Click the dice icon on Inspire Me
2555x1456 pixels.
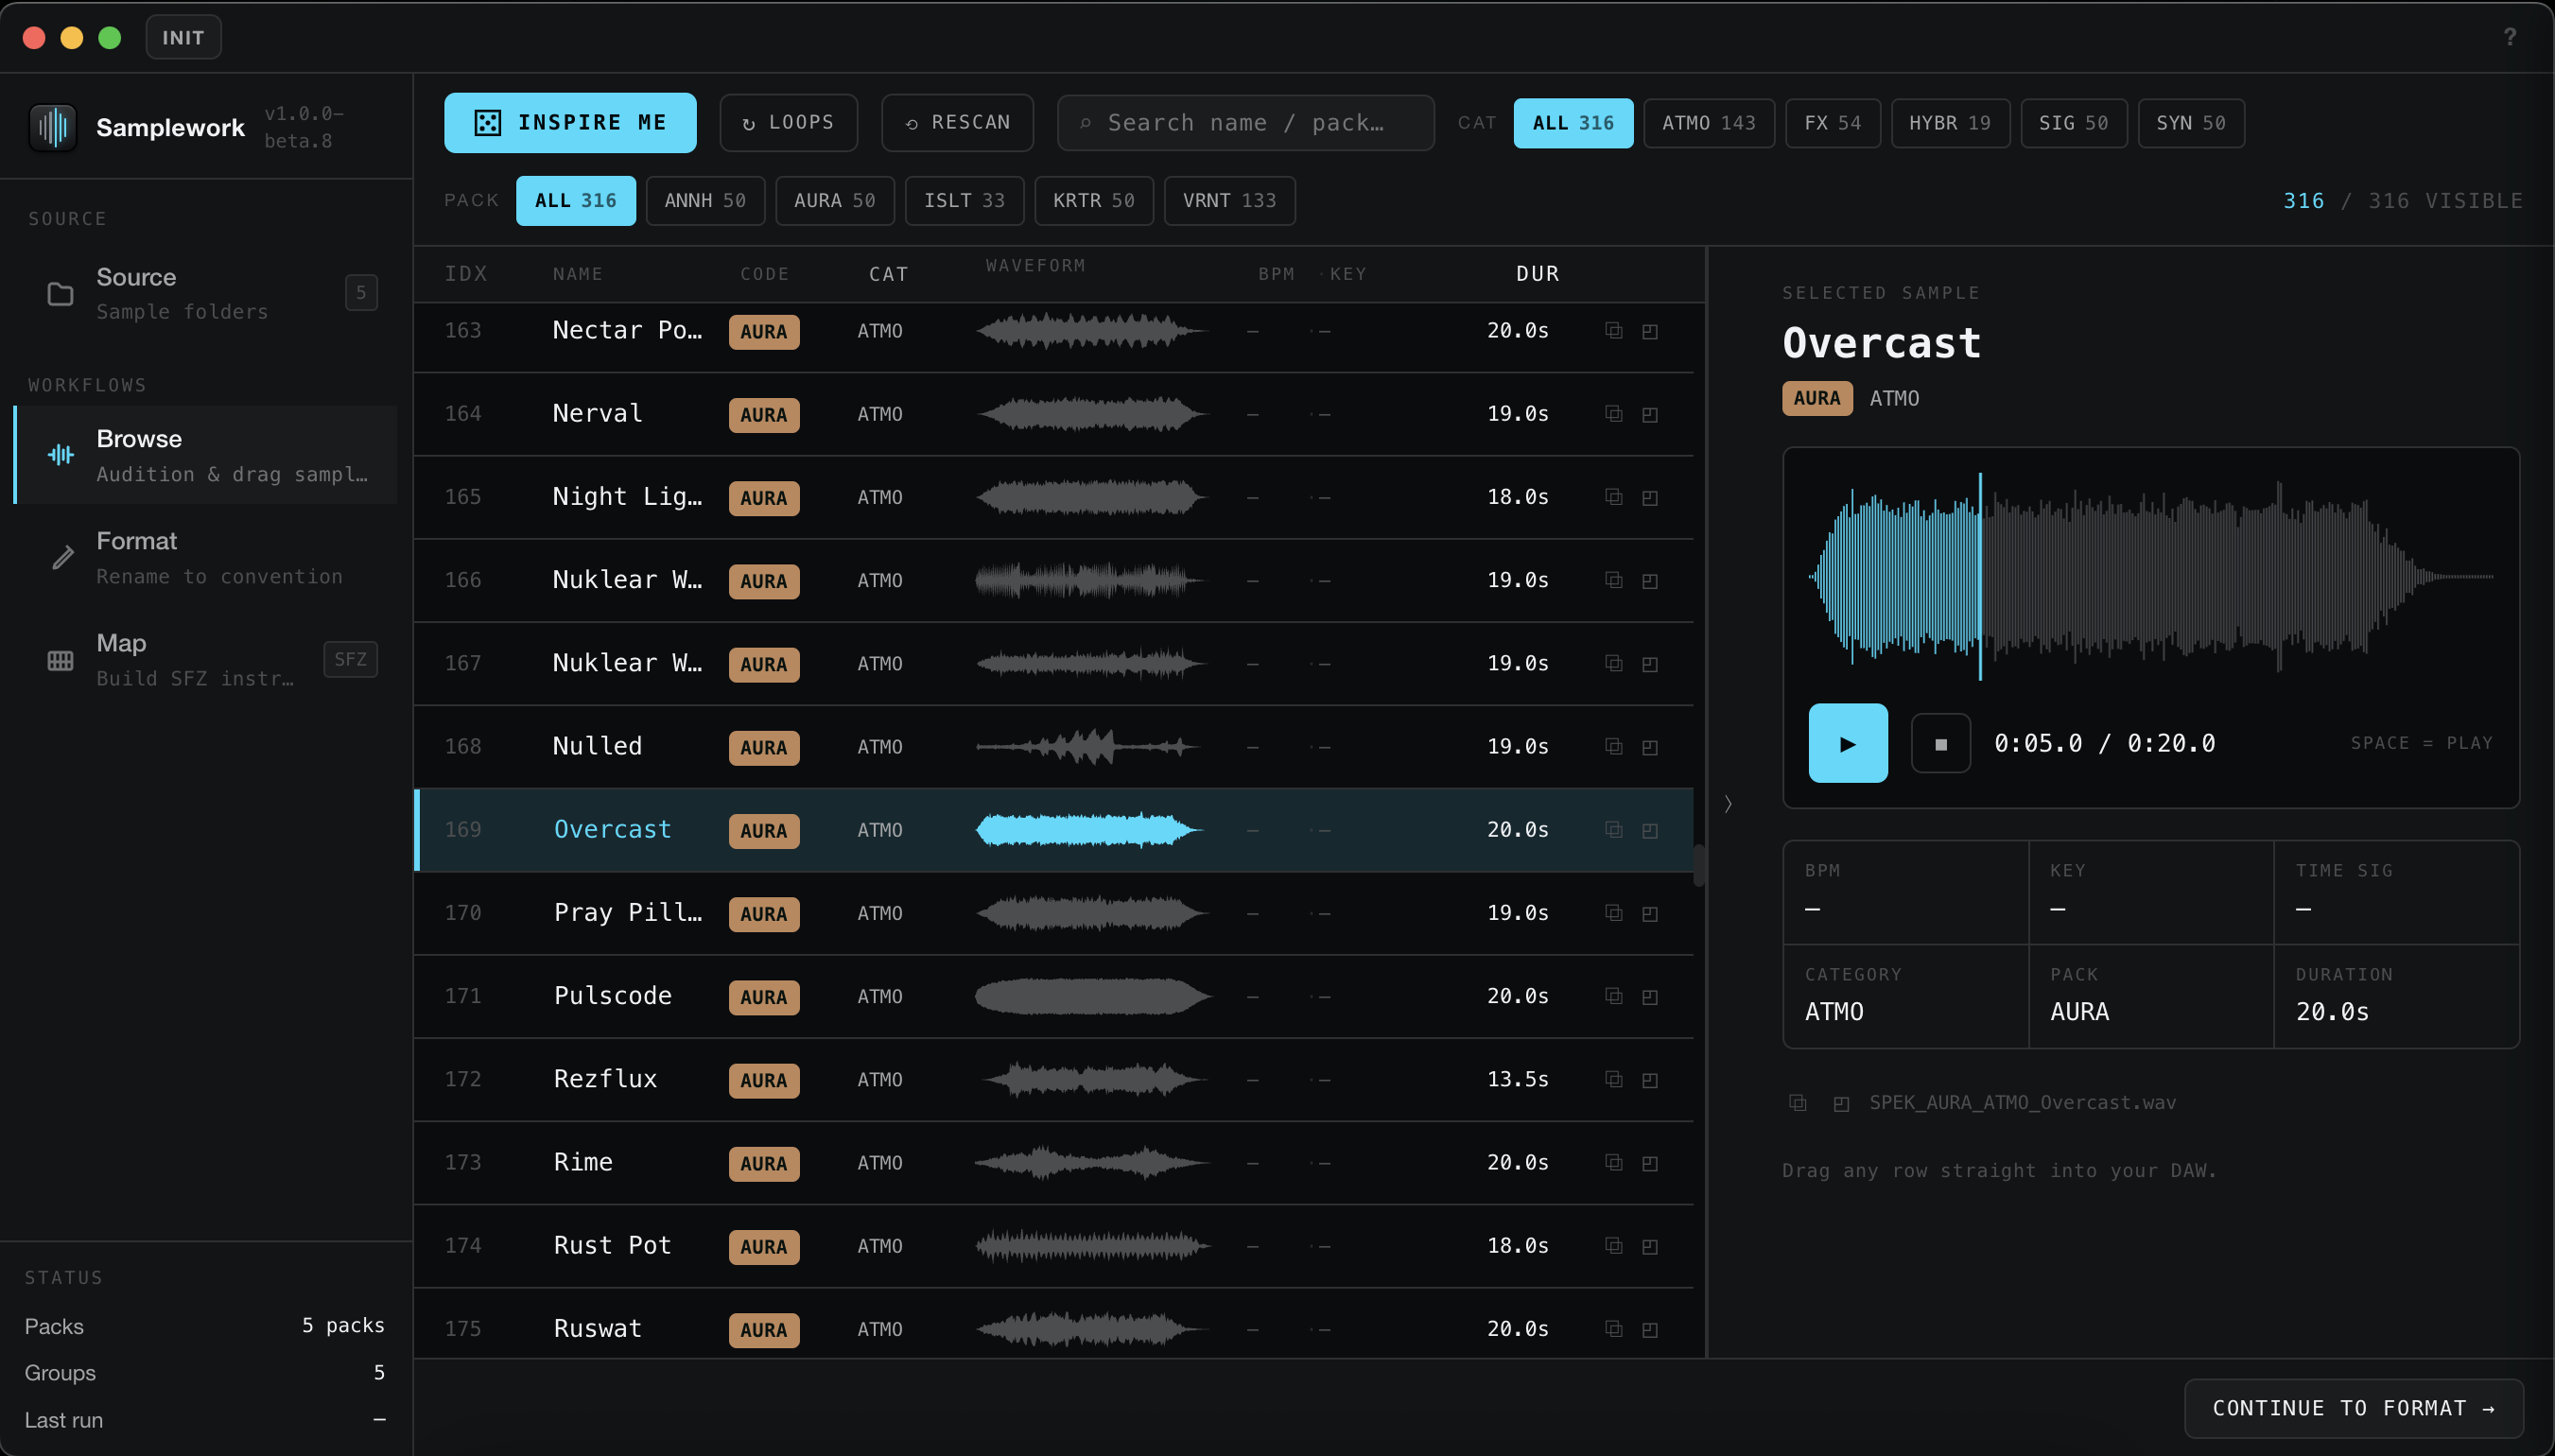[x=487, y=122]
